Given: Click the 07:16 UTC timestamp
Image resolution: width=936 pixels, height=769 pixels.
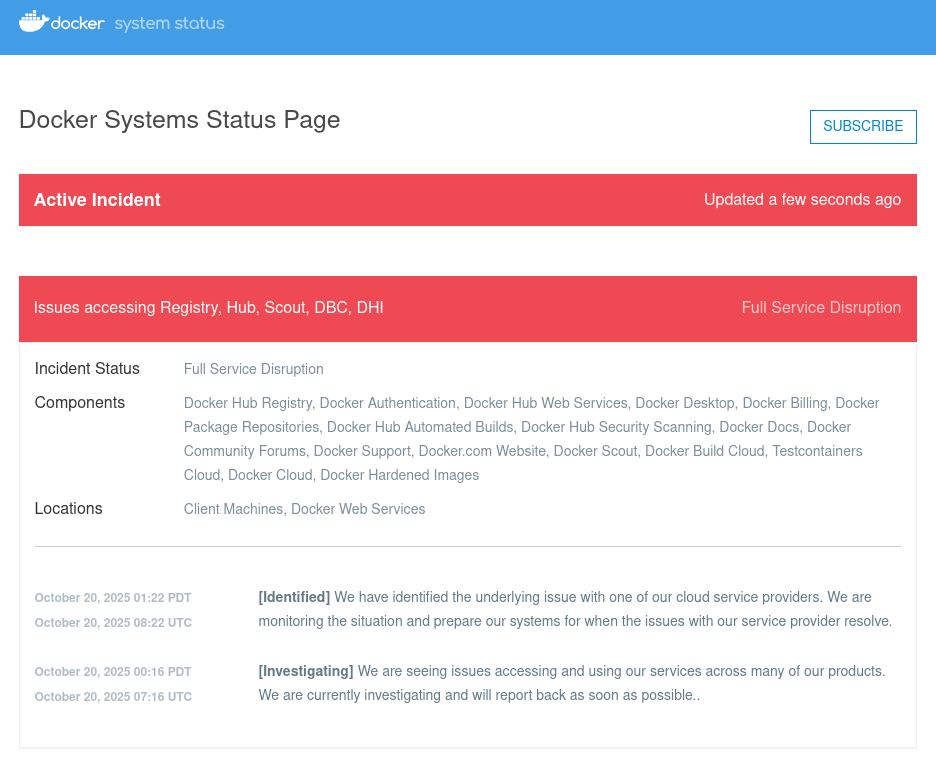Looking at the screenshot, I should tap(113, 697).
